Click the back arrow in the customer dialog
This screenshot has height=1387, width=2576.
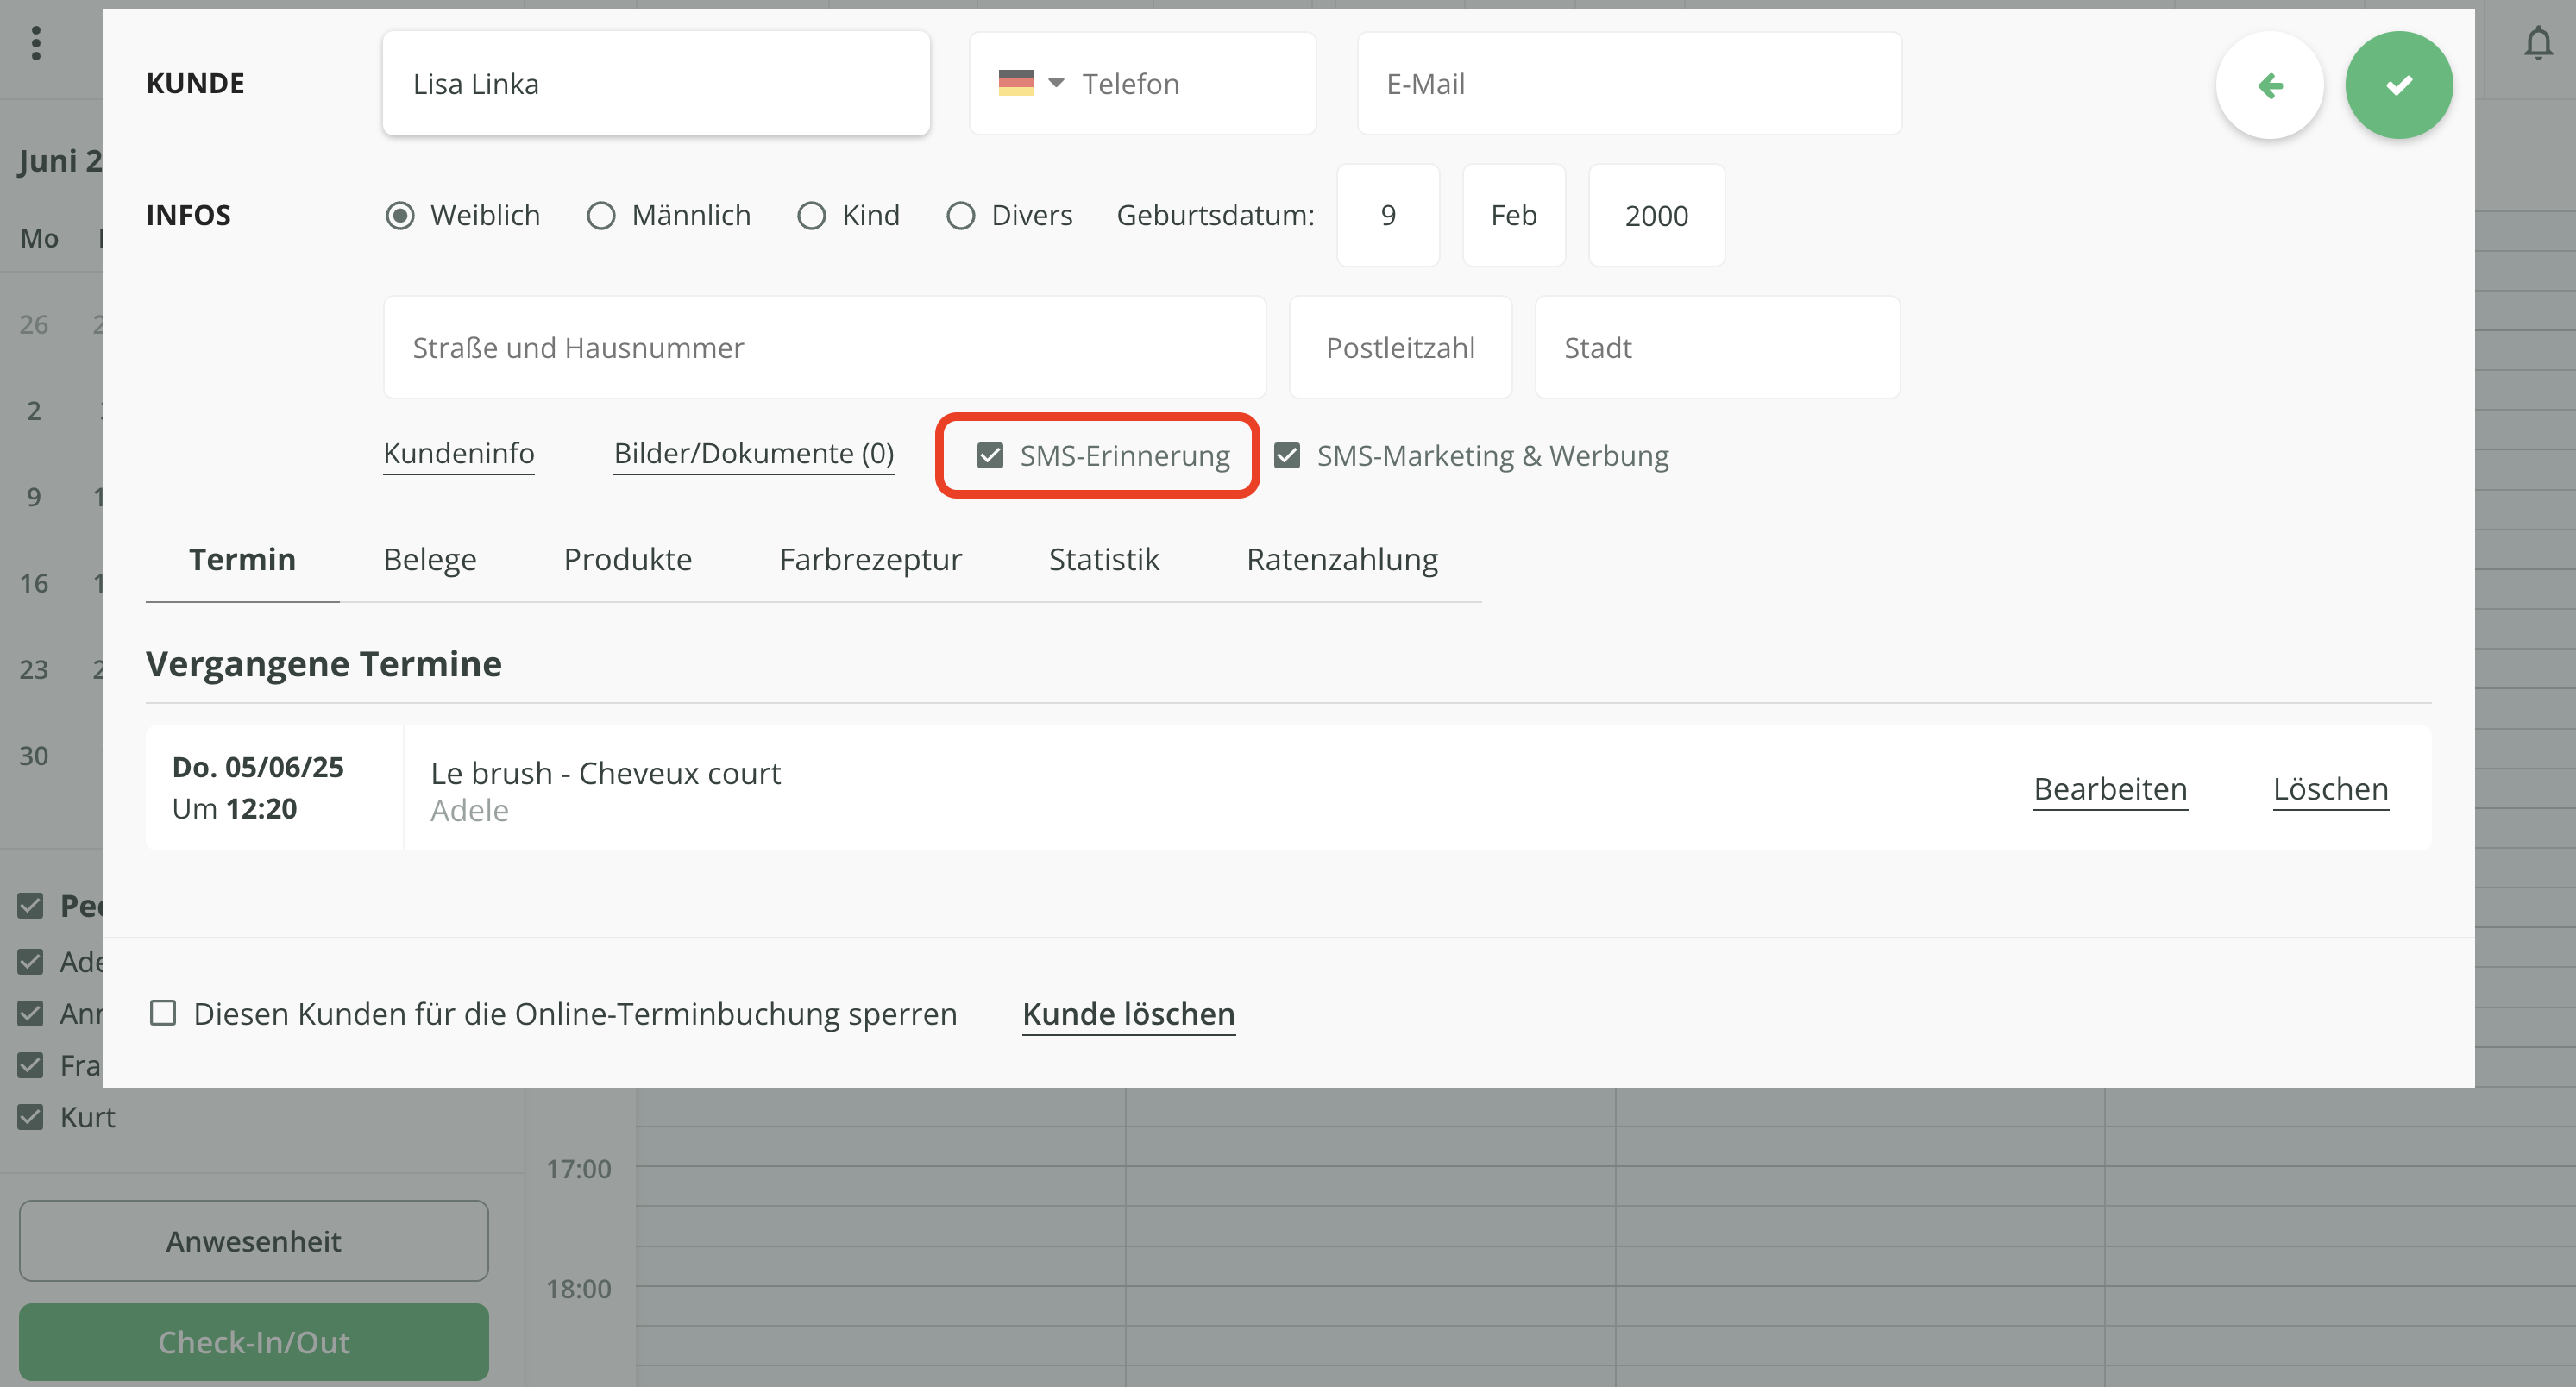click(x=2270, y=85)
